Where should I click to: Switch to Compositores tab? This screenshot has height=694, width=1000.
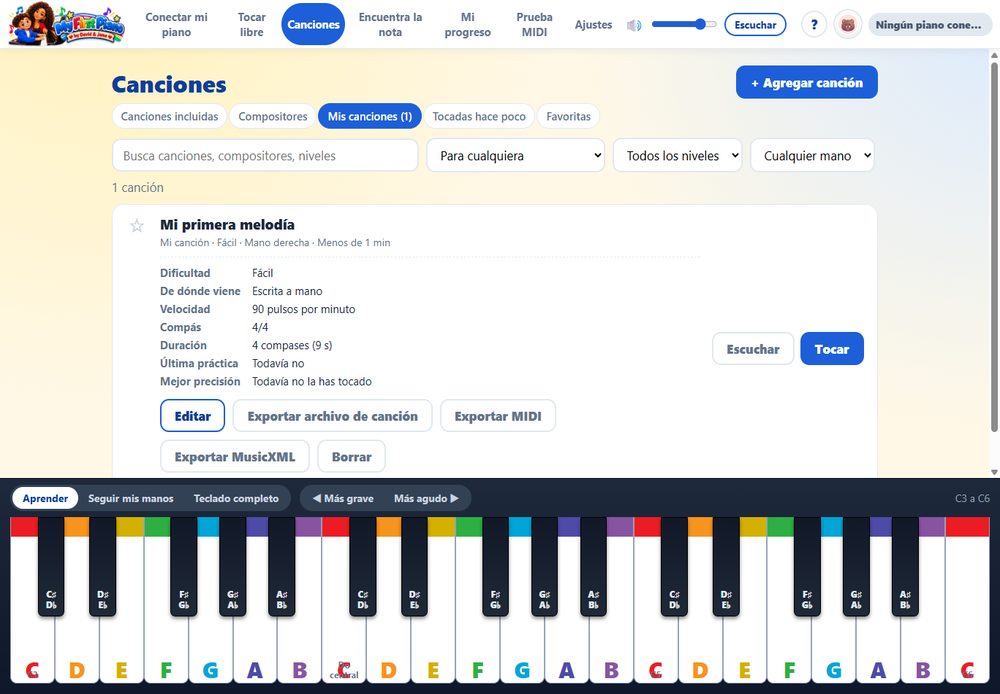pos(273,116)
